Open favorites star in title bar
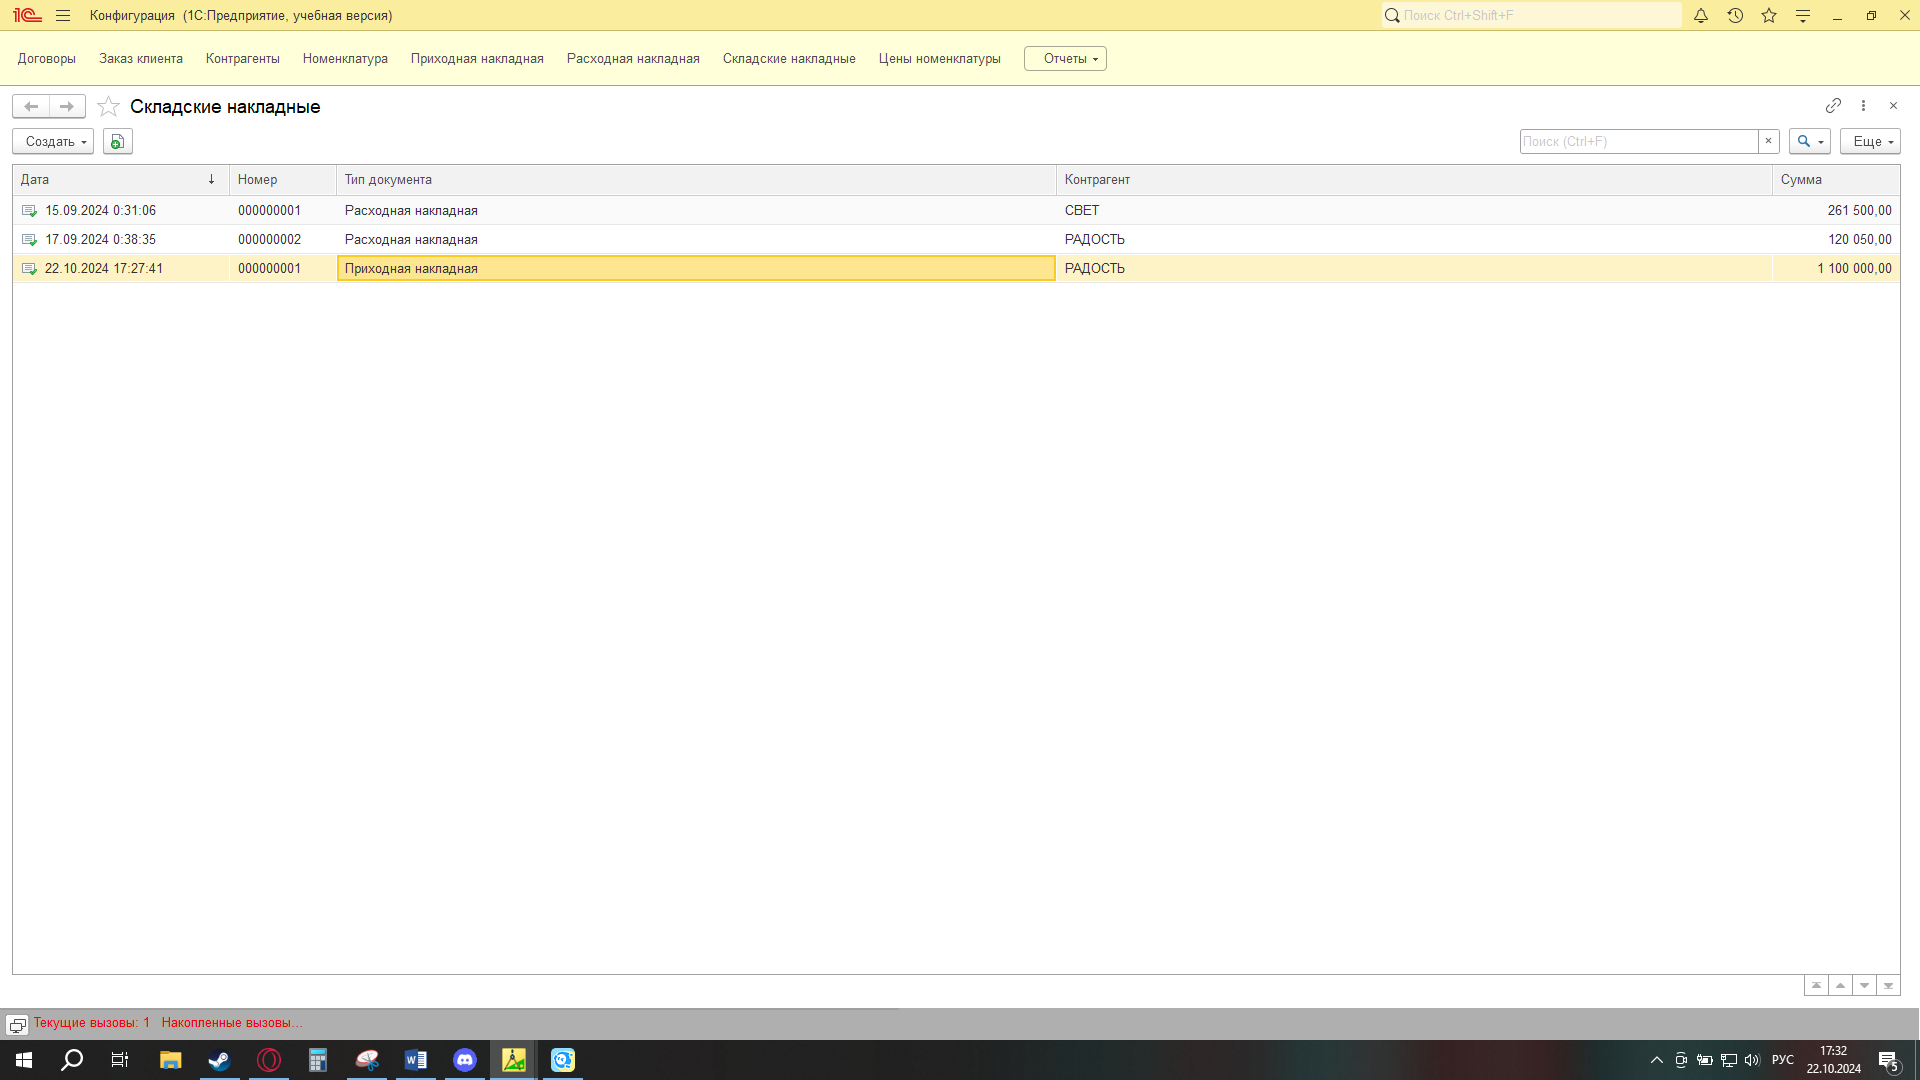The width and height of the screenshot is (1920, 1080). click(x=1769, y=15)
